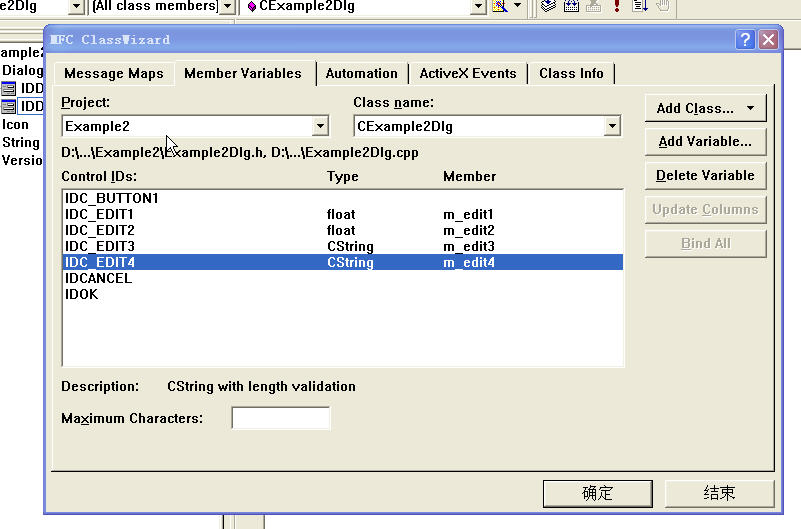Click the Build toolbar icon

click(571, 6)
